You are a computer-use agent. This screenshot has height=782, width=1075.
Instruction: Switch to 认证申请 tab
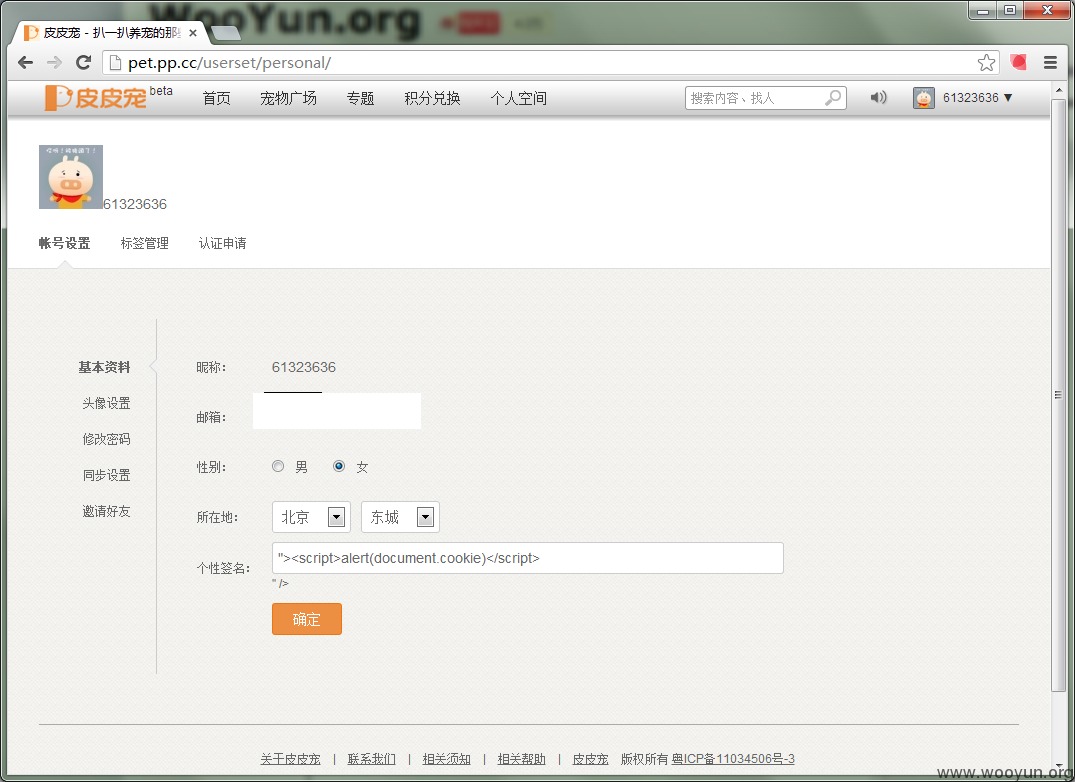click(223, 243)
